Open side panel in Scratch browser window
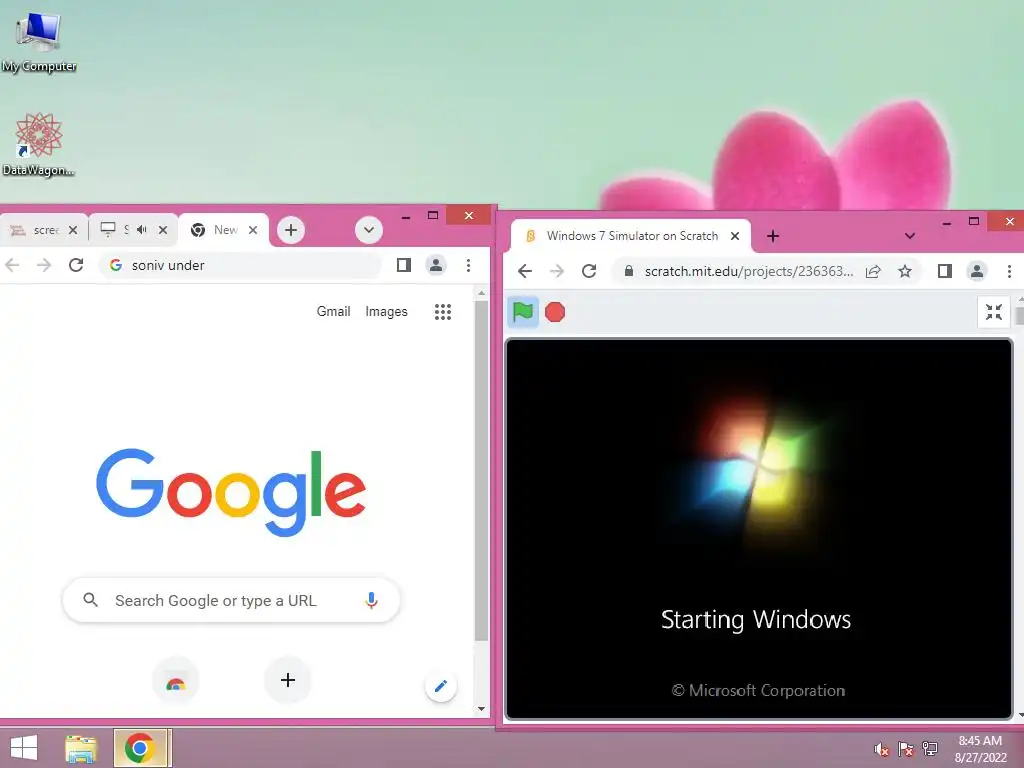 (x=944, y=271)
